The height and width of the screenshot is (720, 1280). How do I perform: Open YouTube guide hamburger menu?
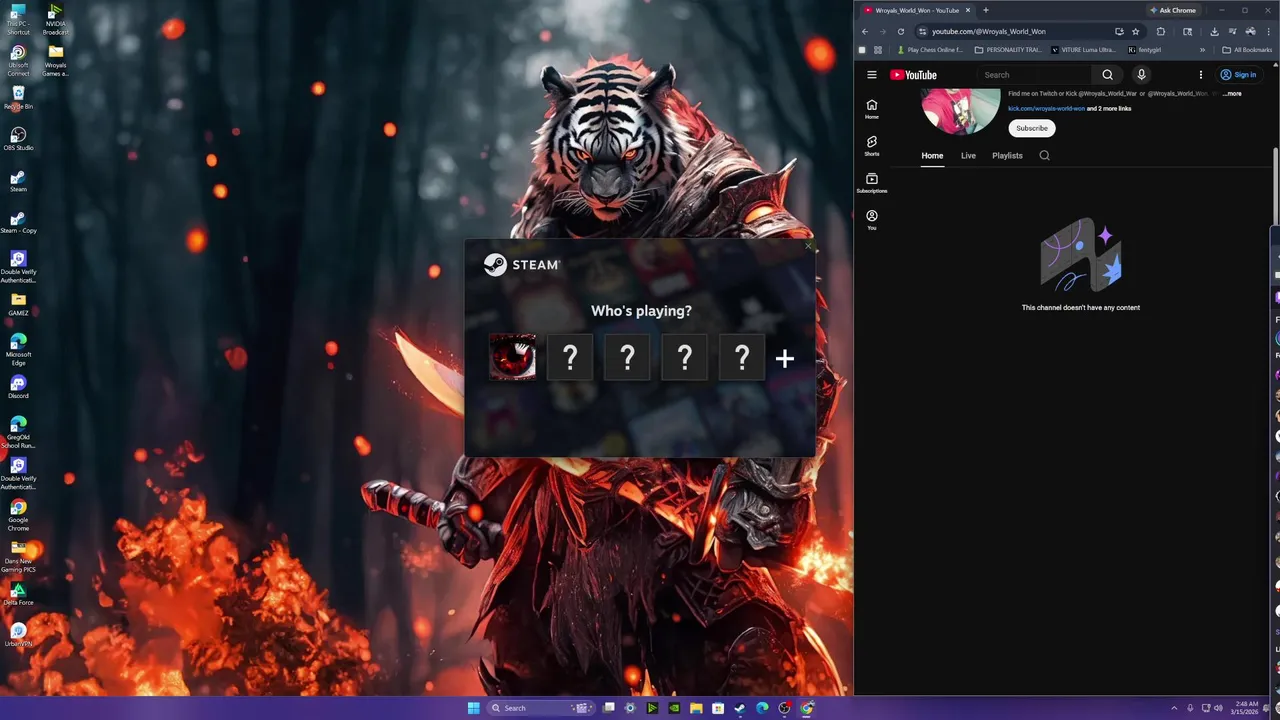click(x=872, y=75)
